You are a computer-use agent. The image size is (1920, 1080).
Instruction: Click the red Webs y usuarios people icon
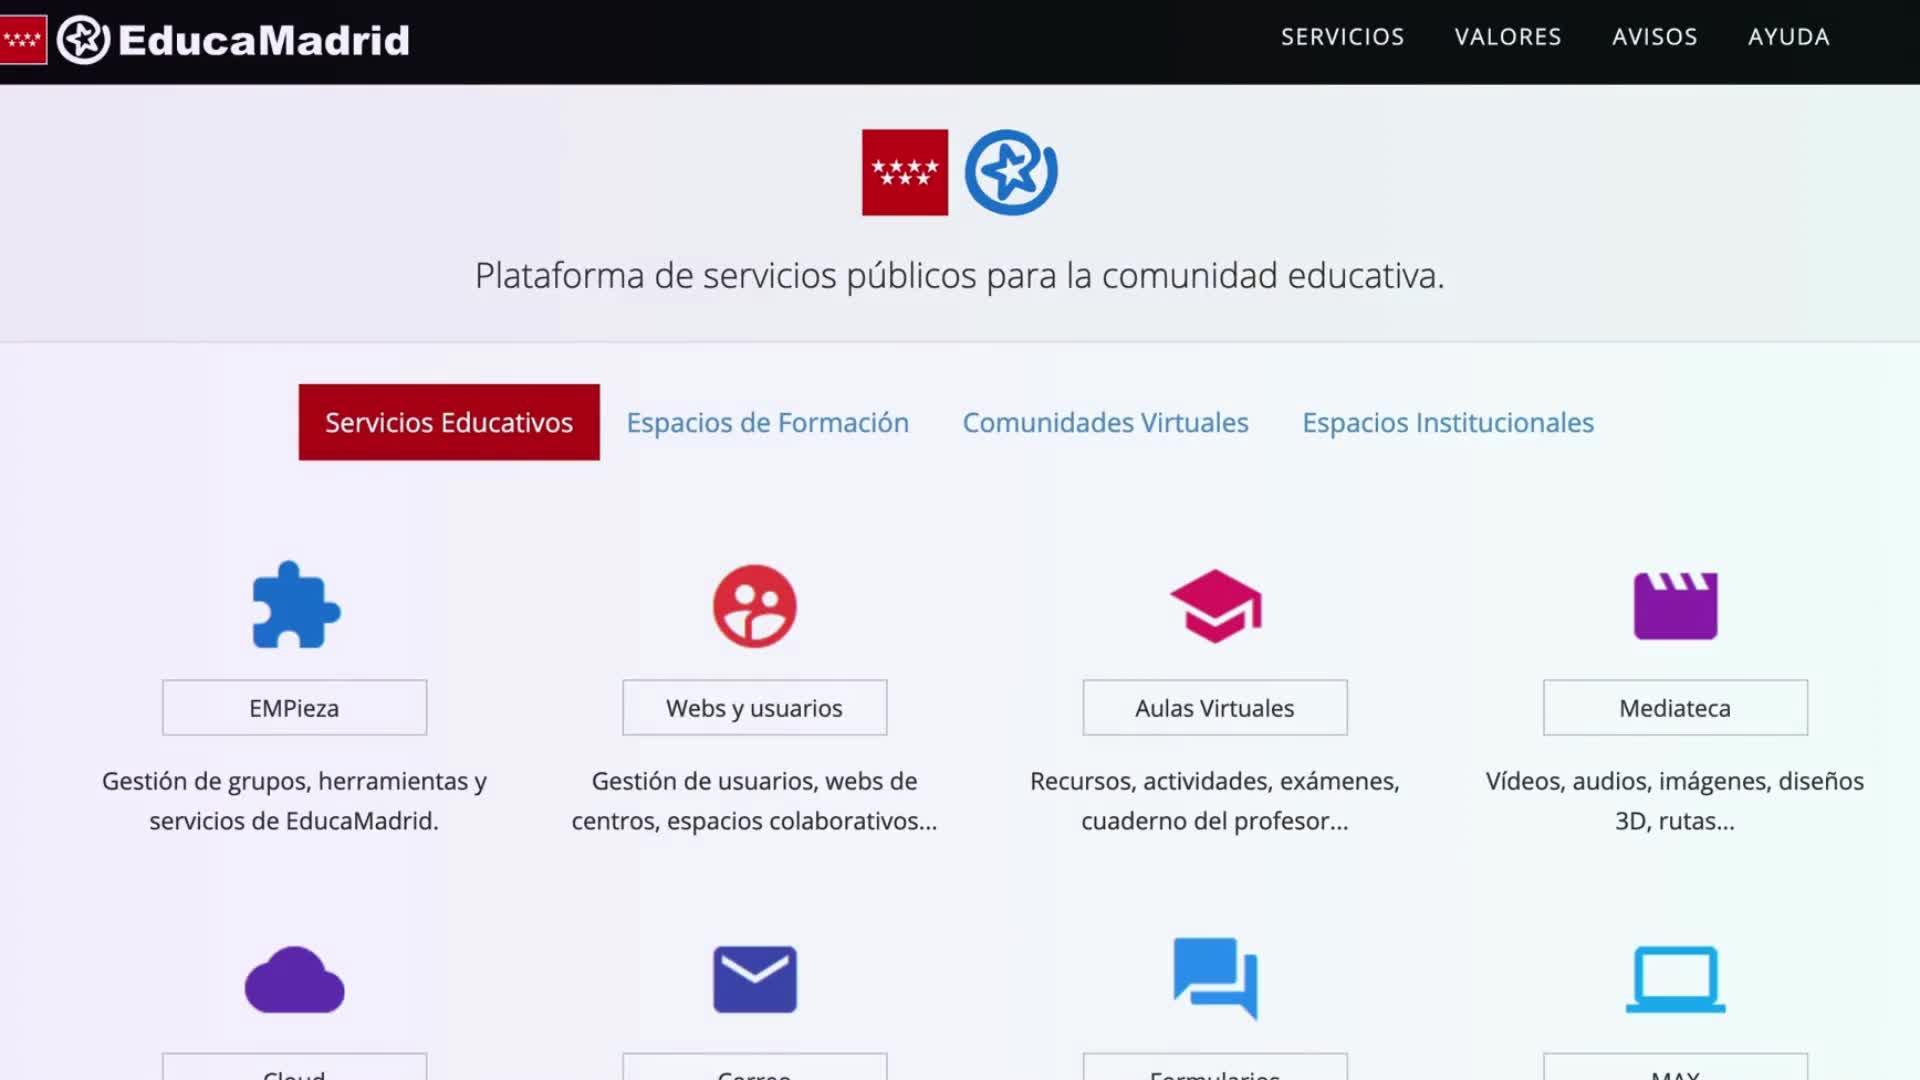(754, 606)
